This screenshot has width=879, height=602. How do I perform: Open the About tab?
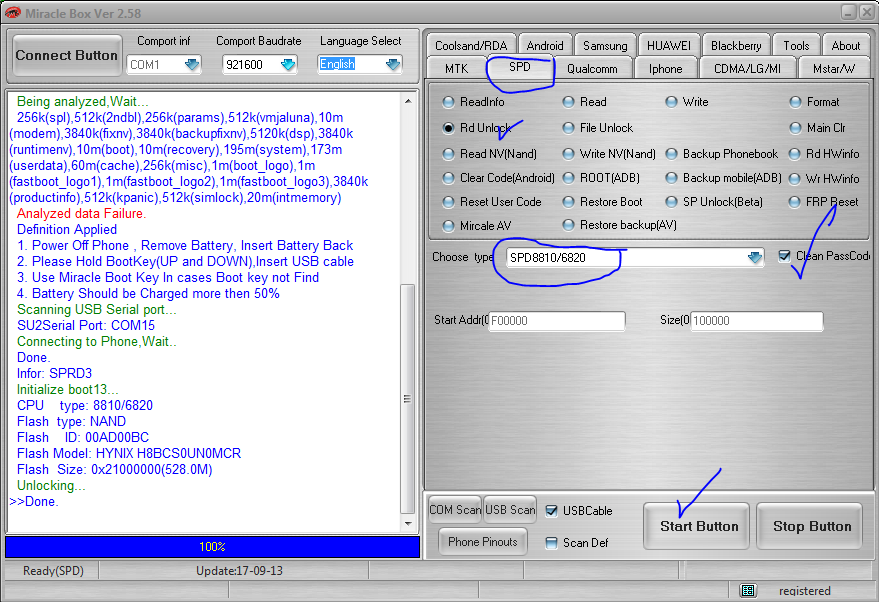[845, 45]
